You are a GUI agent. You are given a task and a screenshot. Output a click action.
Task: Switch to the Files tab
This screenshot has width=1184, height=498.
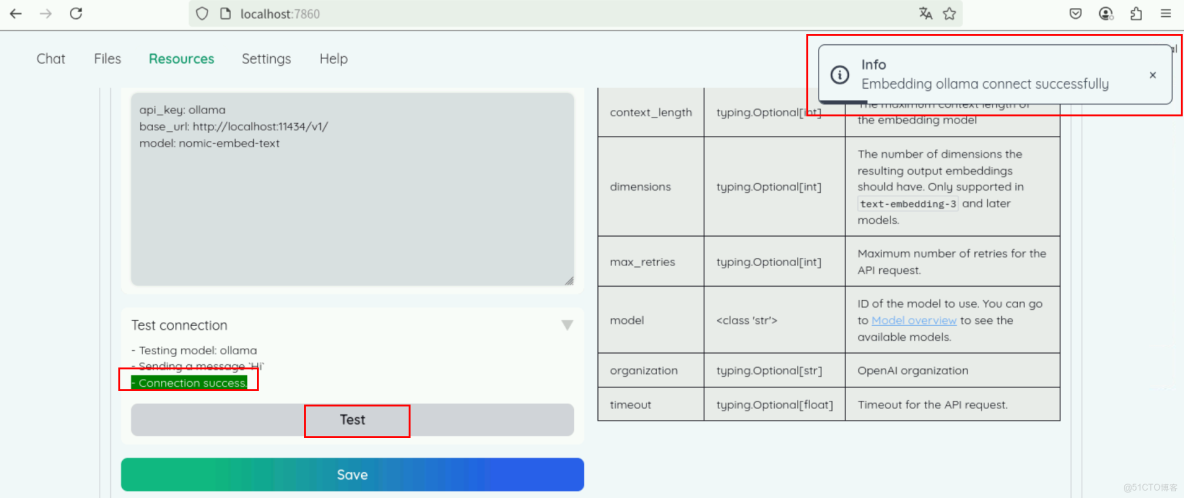click(107, 59)
